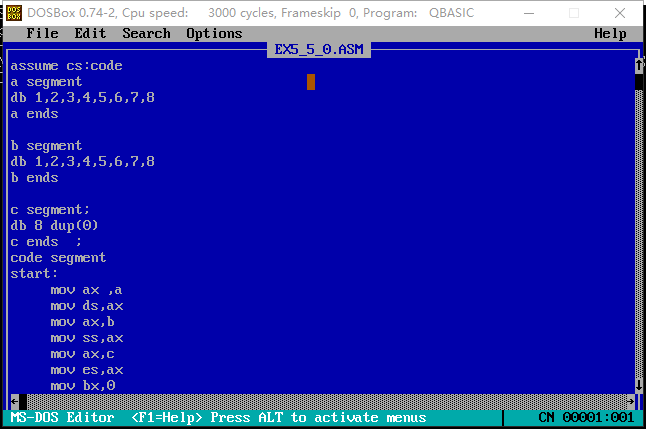Click the 'c ends ;' line

point(46,241)
